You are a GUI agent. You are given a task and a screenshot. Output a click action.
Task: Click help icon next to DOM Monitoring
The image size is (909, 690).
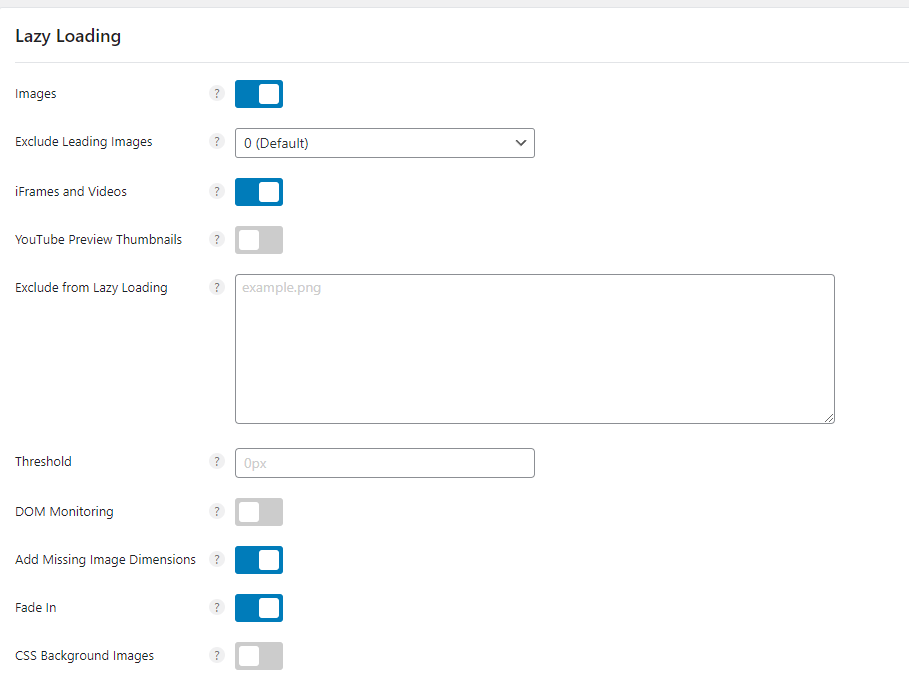point(216,511)
